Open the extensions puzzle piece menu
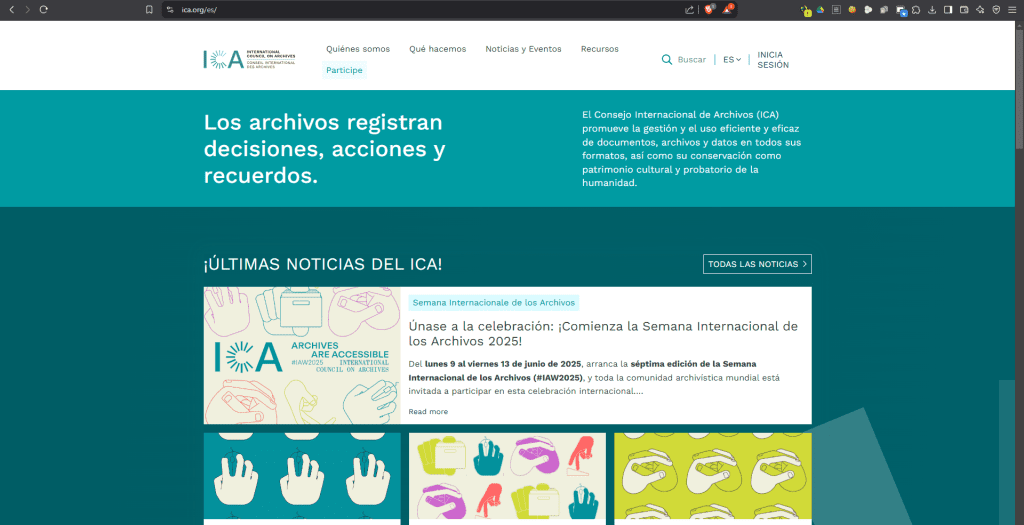 pyautogui.click(x=916, y=10)
